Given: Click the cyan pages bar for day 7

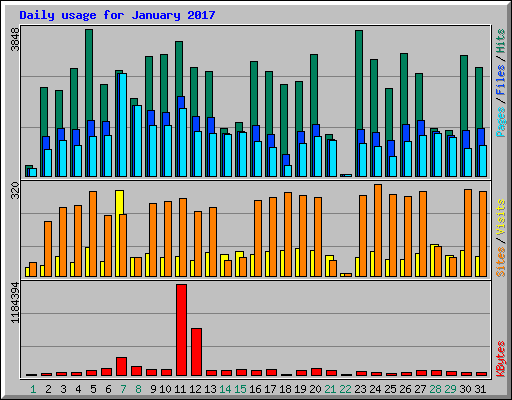Looking at the screenshot, I should (123, 125).
